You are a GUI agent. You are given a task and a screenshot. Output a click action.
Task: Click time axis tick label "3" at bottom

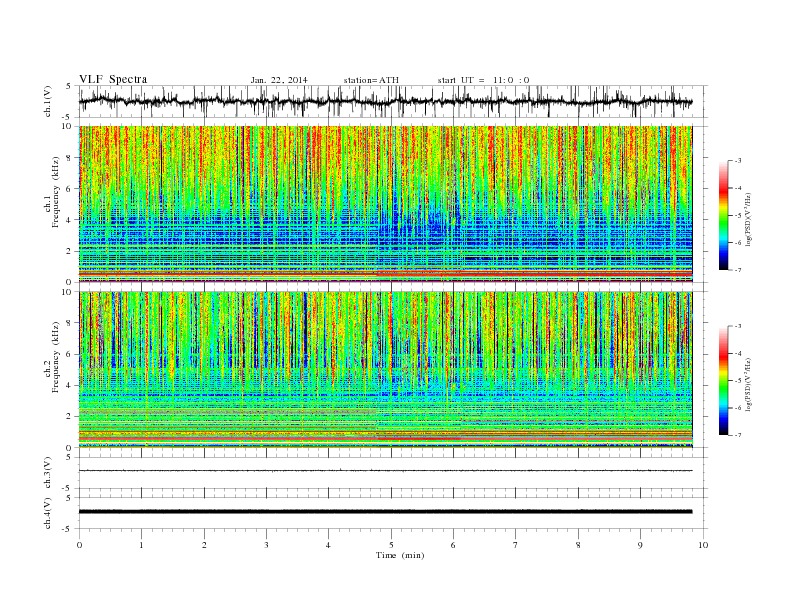266,545
